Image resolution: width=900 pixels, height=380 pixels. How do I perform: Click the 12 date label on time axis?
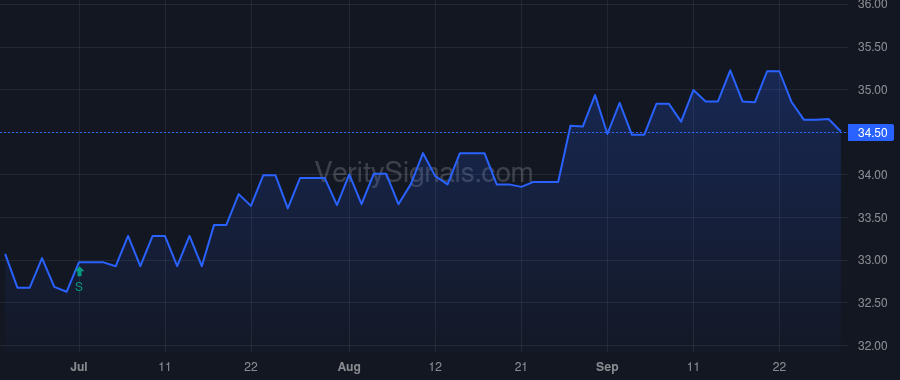pyautogui.click(x=435, y=367)
